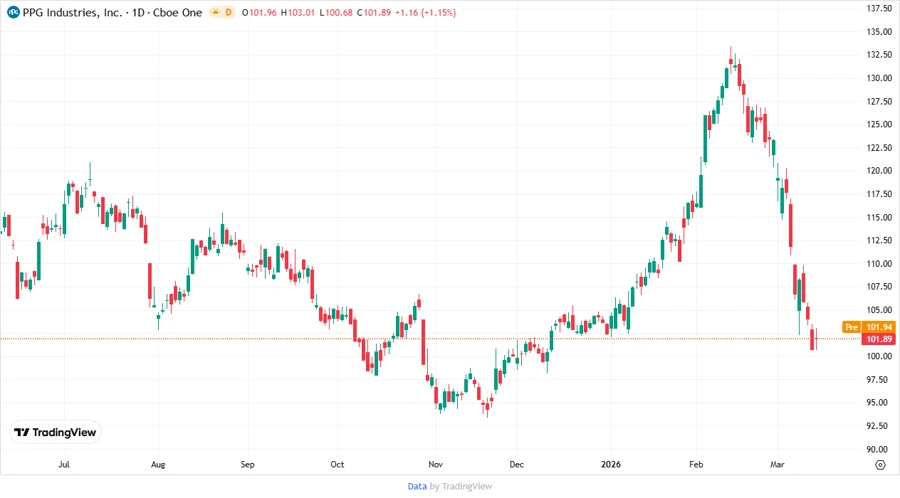This screenshot has width=900, height=498.
Task: Select the 101.89 current price label
Action: [x=879, y=339]
